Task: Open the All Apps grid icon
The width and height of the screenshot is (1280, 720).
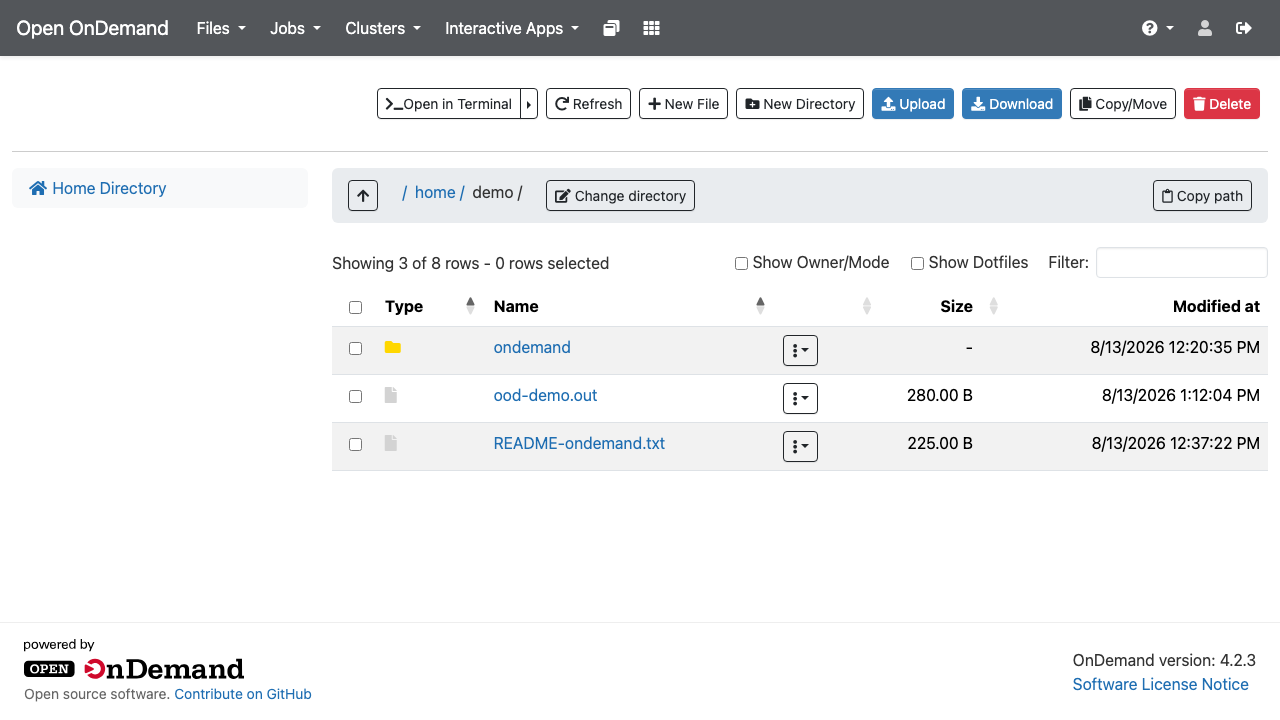Action: (651, 28)
